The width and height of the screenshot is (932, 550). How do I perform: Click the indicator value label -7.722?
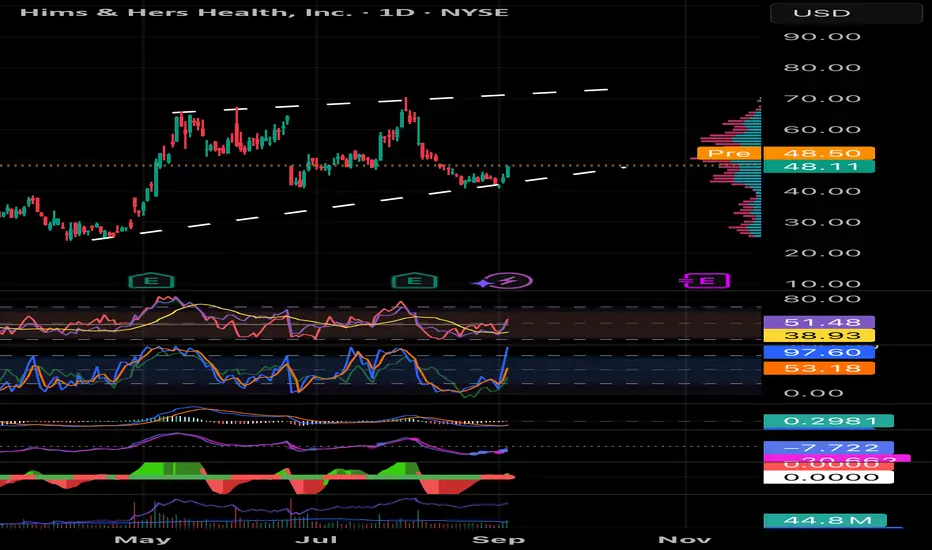point(829,448)
